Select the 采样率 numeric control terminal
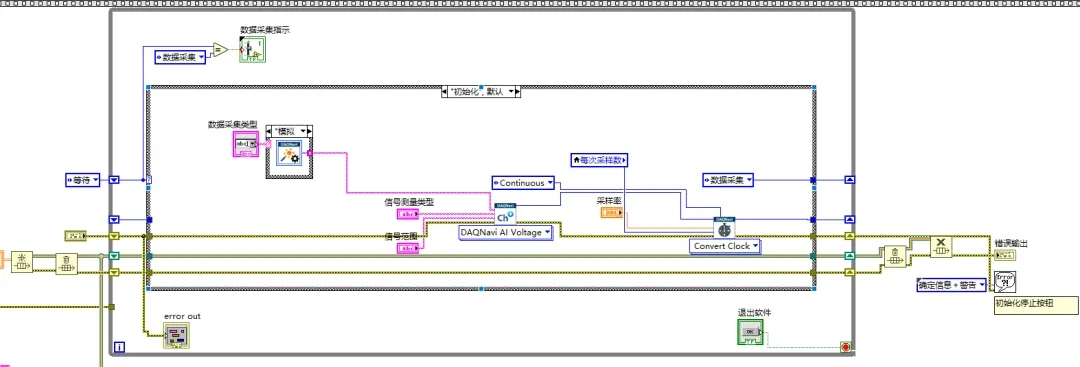This screenshot has height=367, width=1080. [x=610, y=214]
